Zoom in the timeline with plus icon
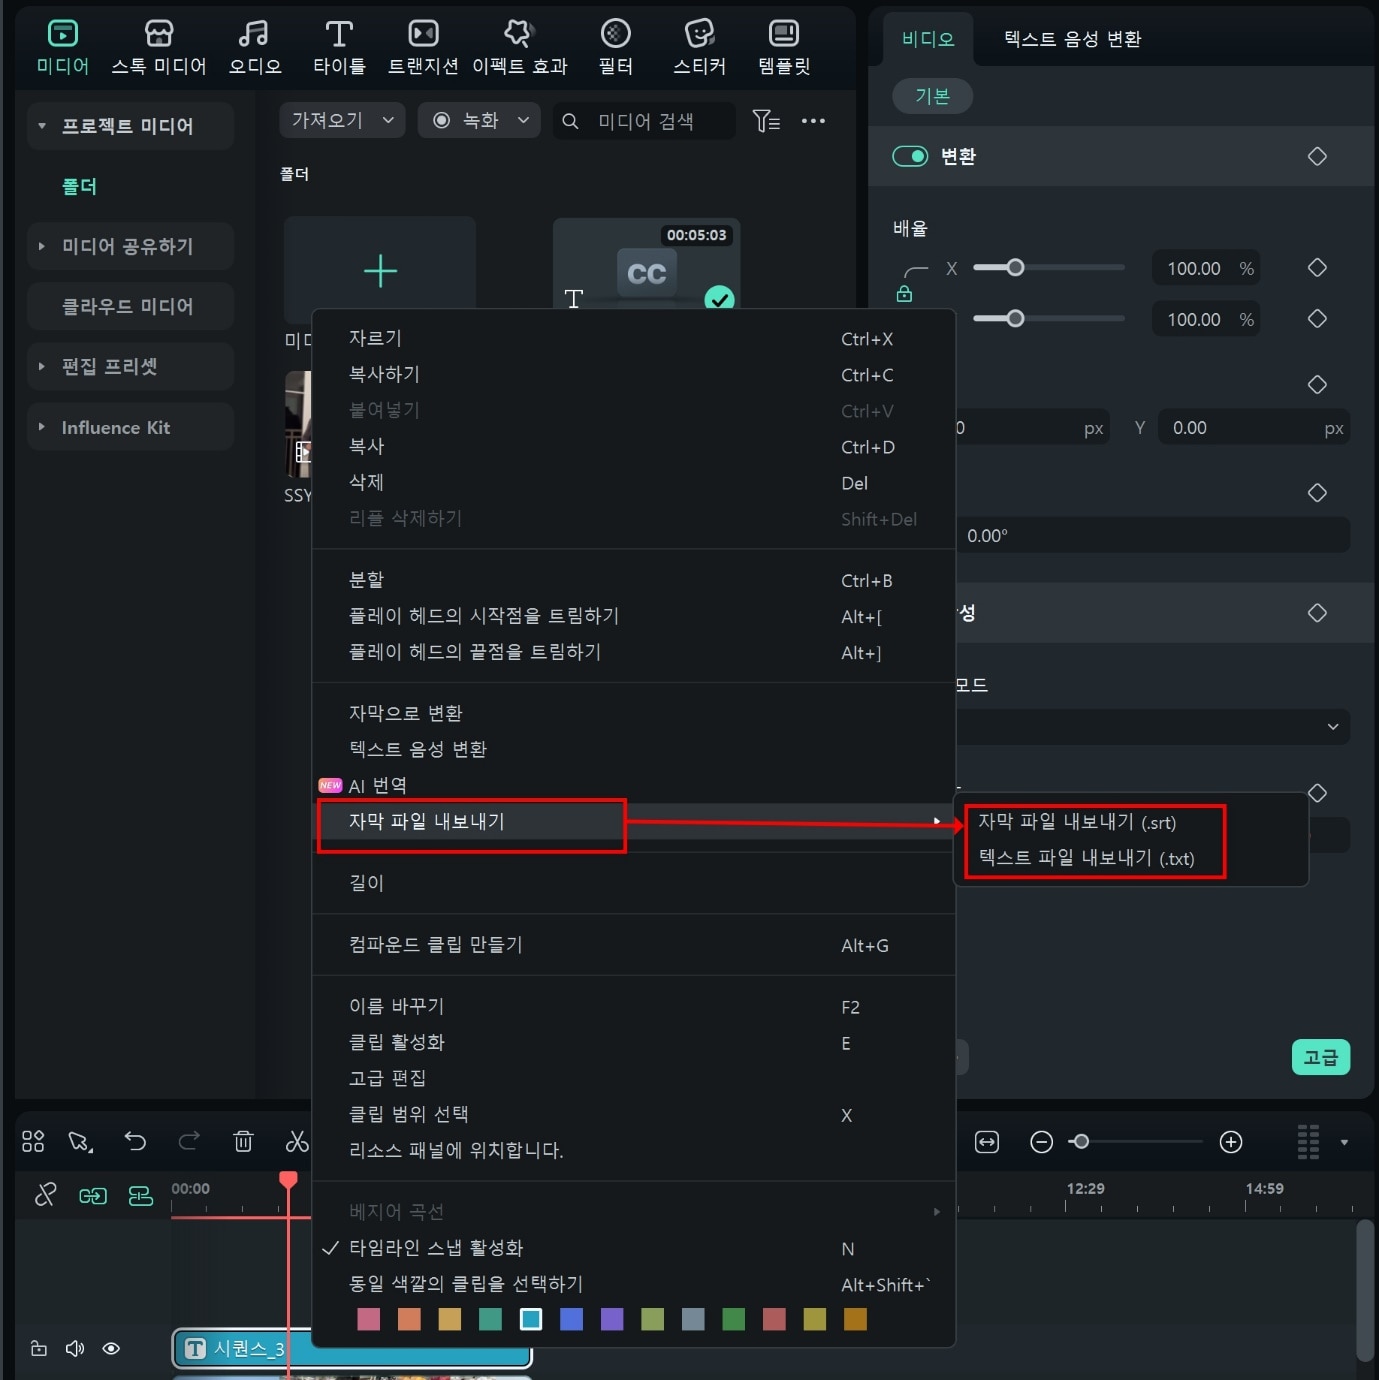 (1231, 1142)
